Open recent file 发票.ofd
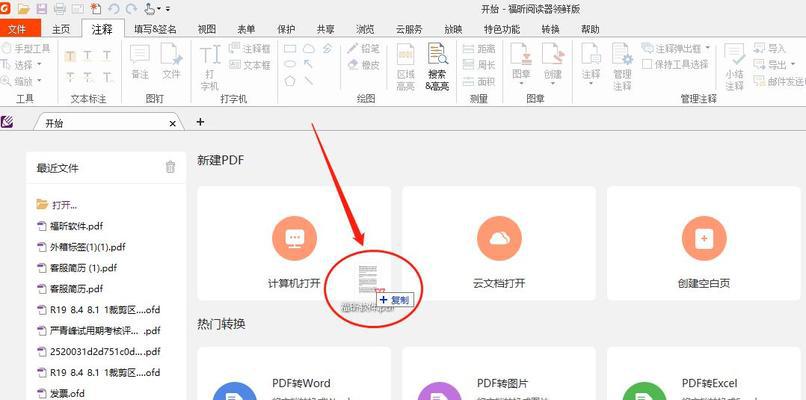 click(x=61, y=394)
